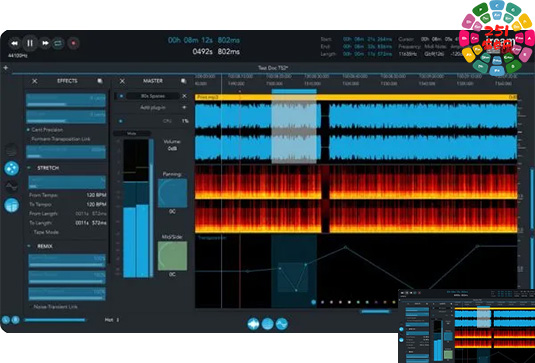Pop out the MASTER panel window
This screenshot has width=535, height=363.
point(184,81)
